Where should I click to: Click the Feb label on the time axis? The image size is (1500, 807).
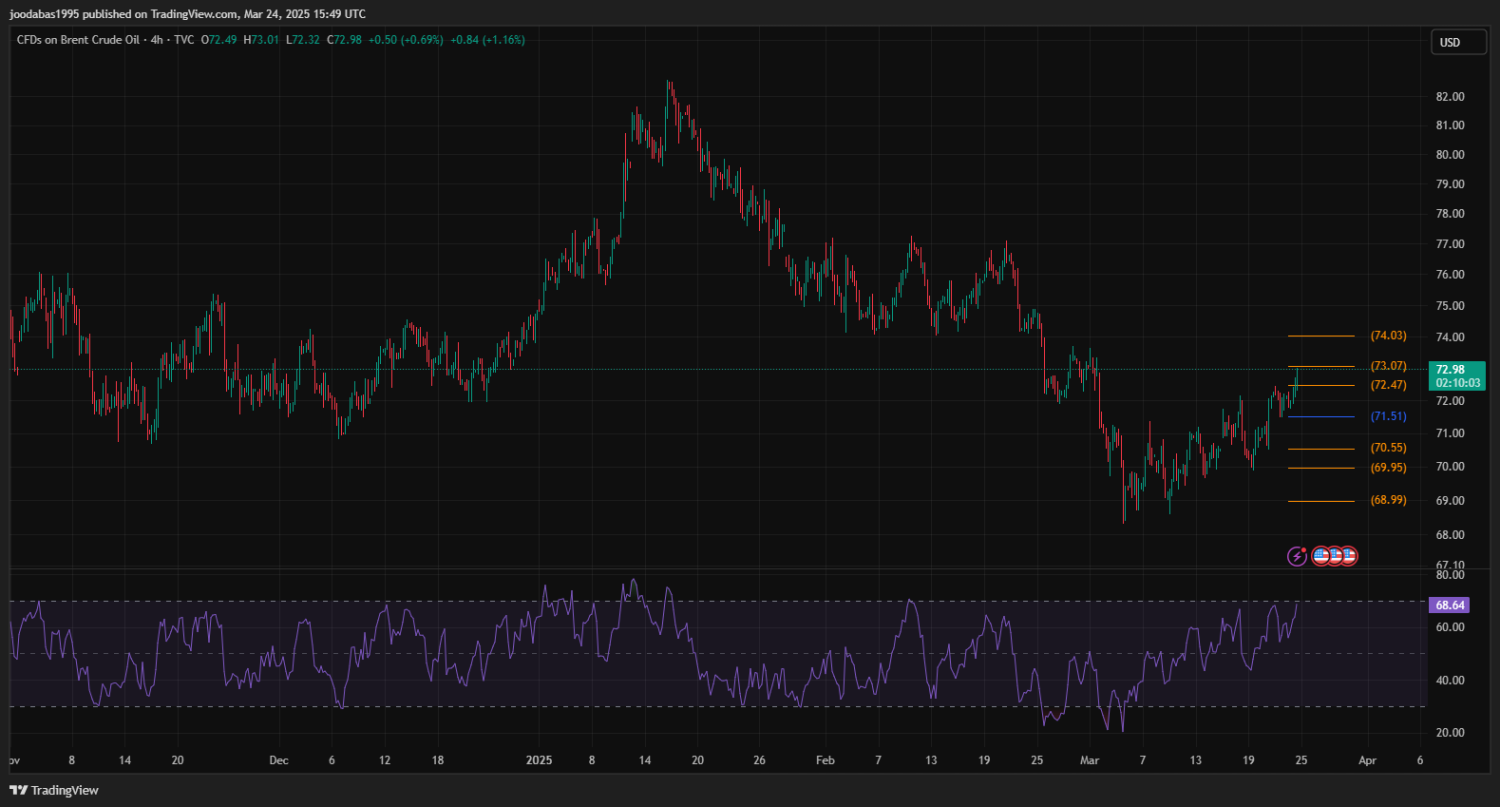[x=825, y=760]
